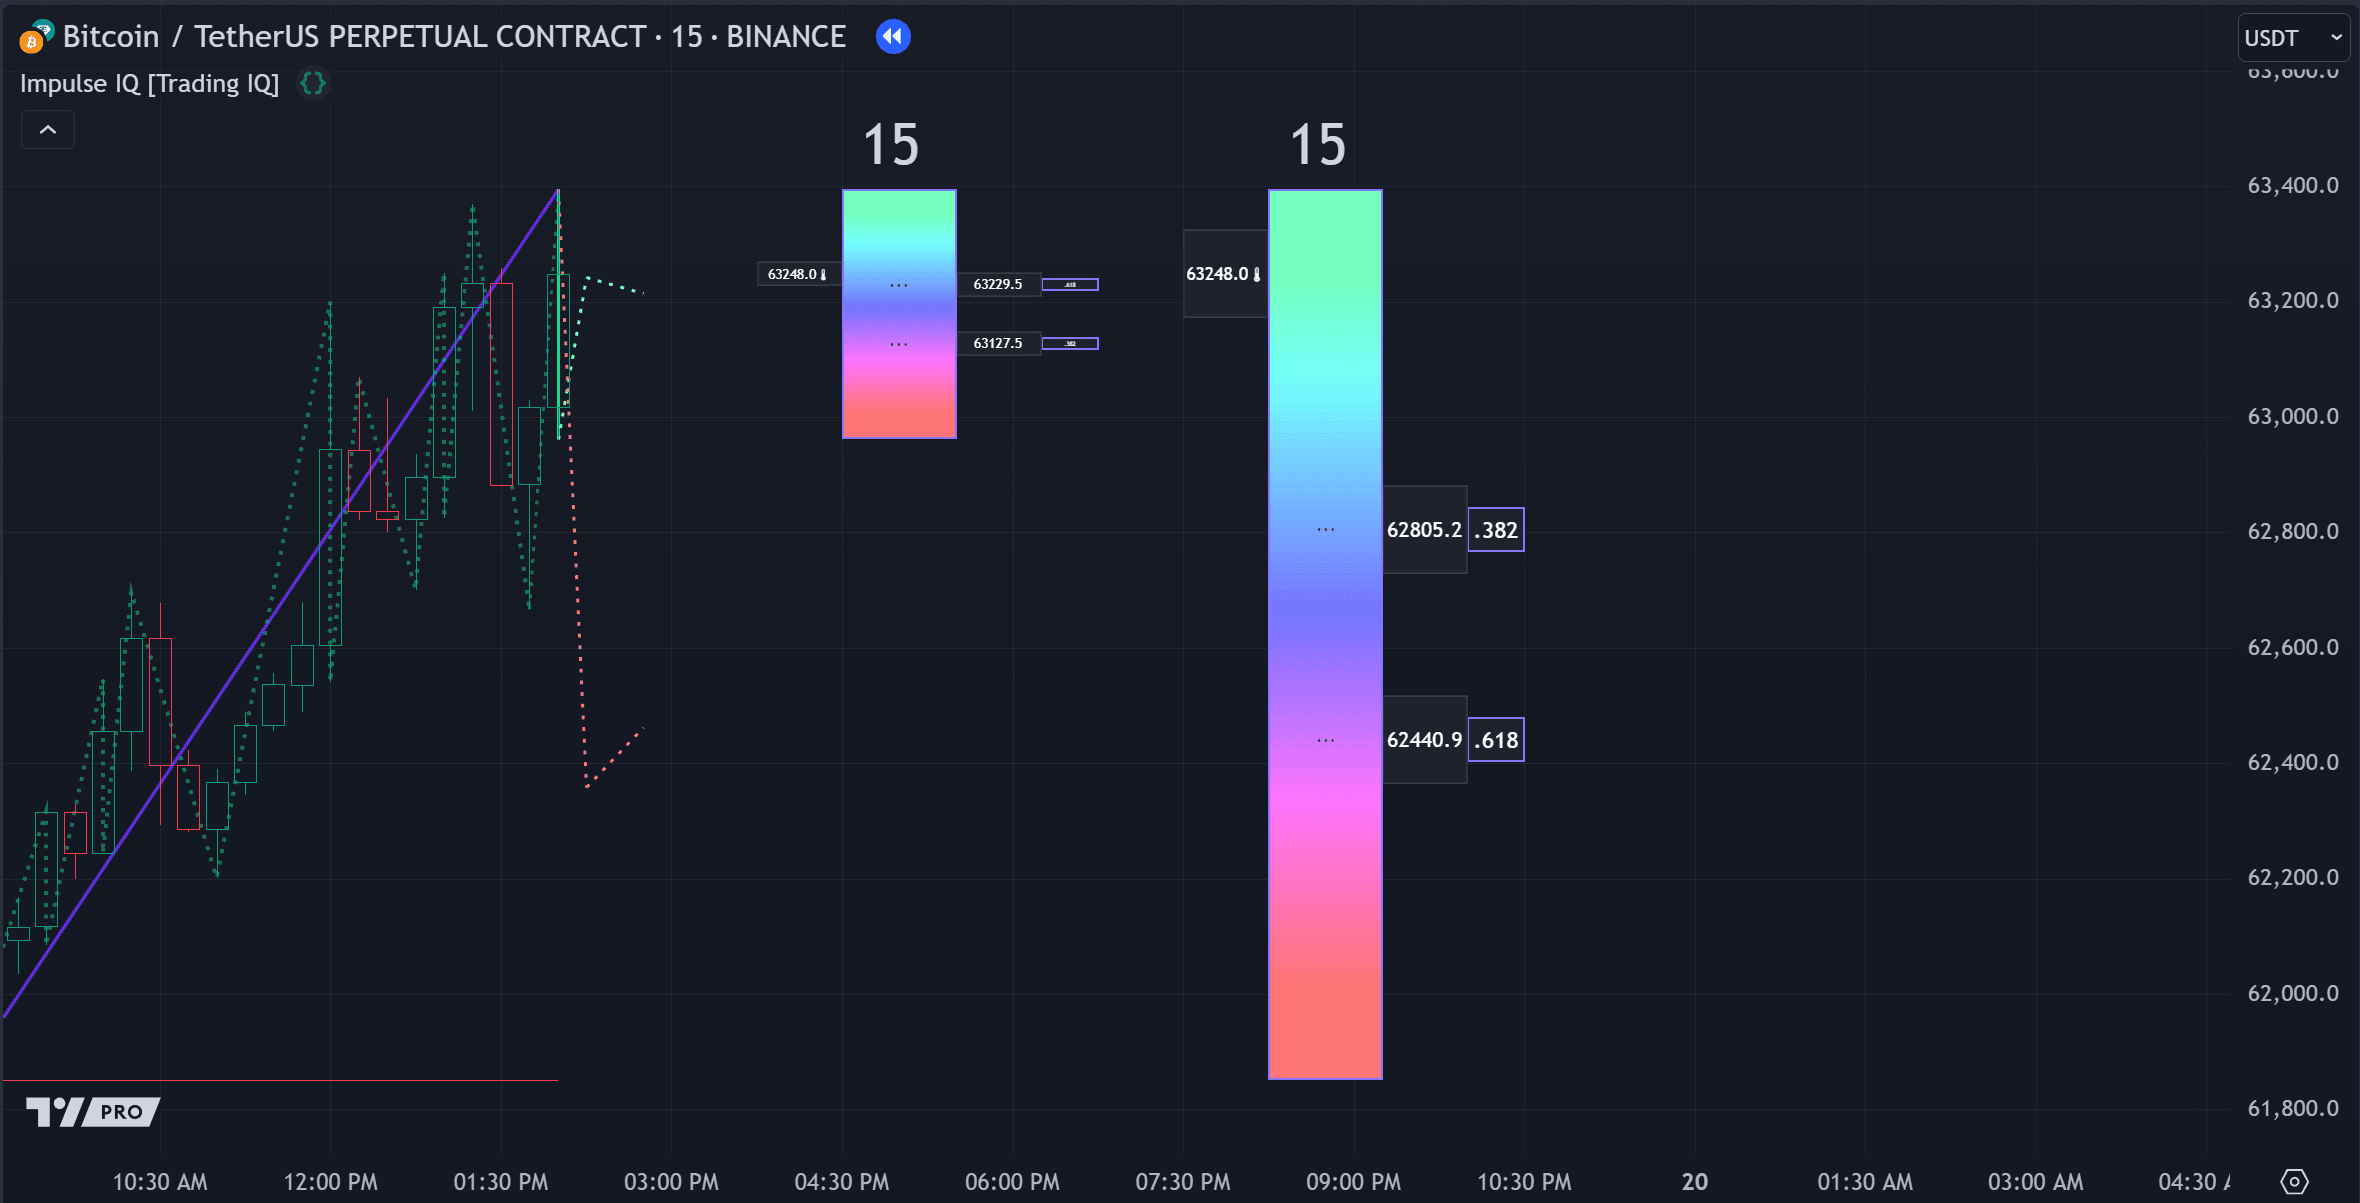Click the tall rainbow gradient bar
Screen dimensions: 2360x1203
coord(1325,634)
